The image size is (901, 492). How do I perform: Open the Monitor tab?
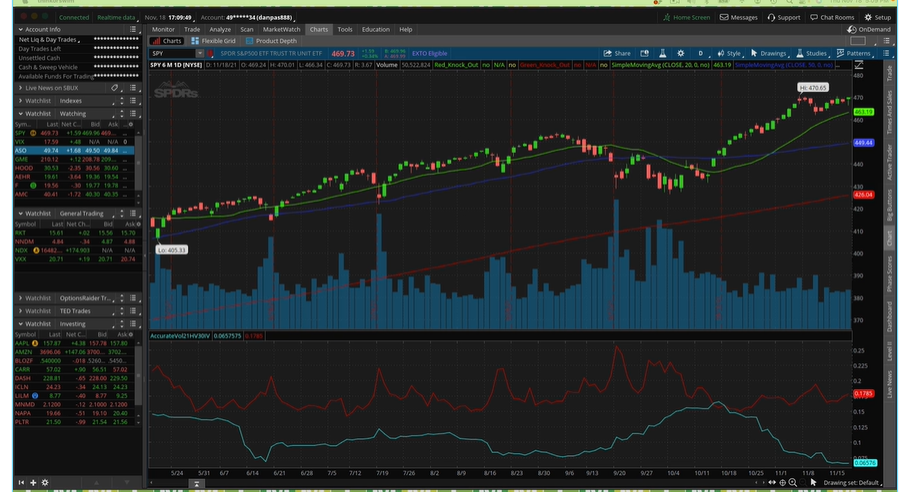pyautogui.click(x=163, y=29)
